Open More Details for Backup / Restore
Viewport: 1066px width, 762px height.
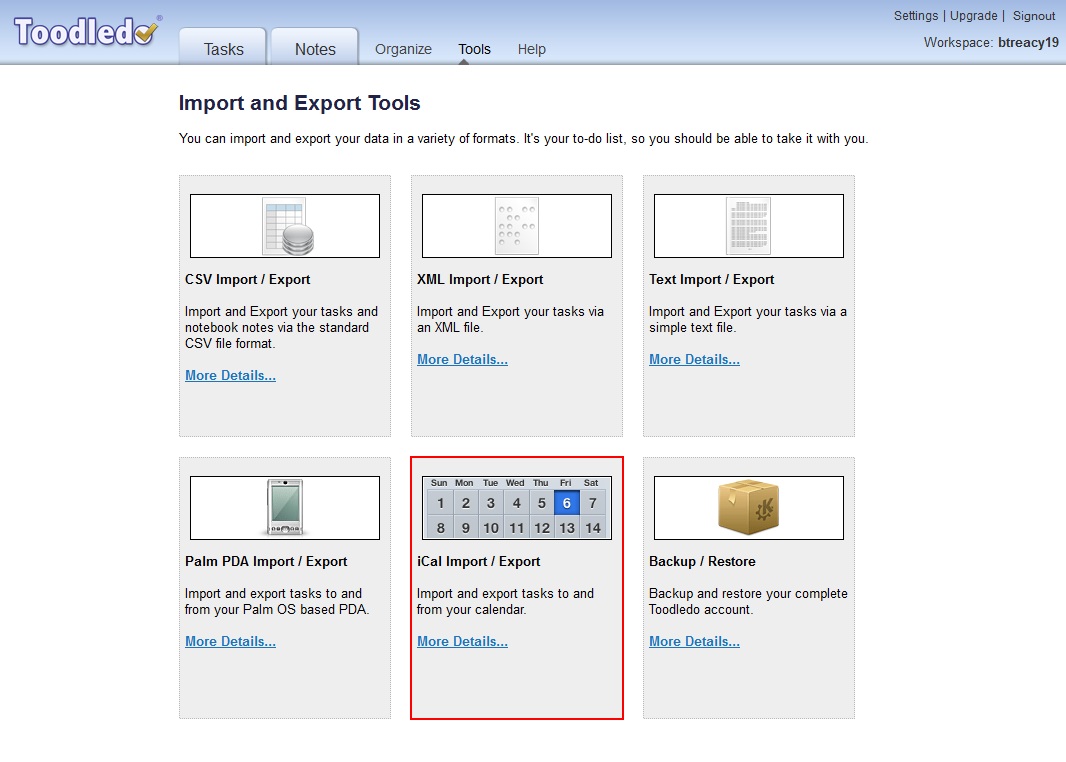(694, 641)
